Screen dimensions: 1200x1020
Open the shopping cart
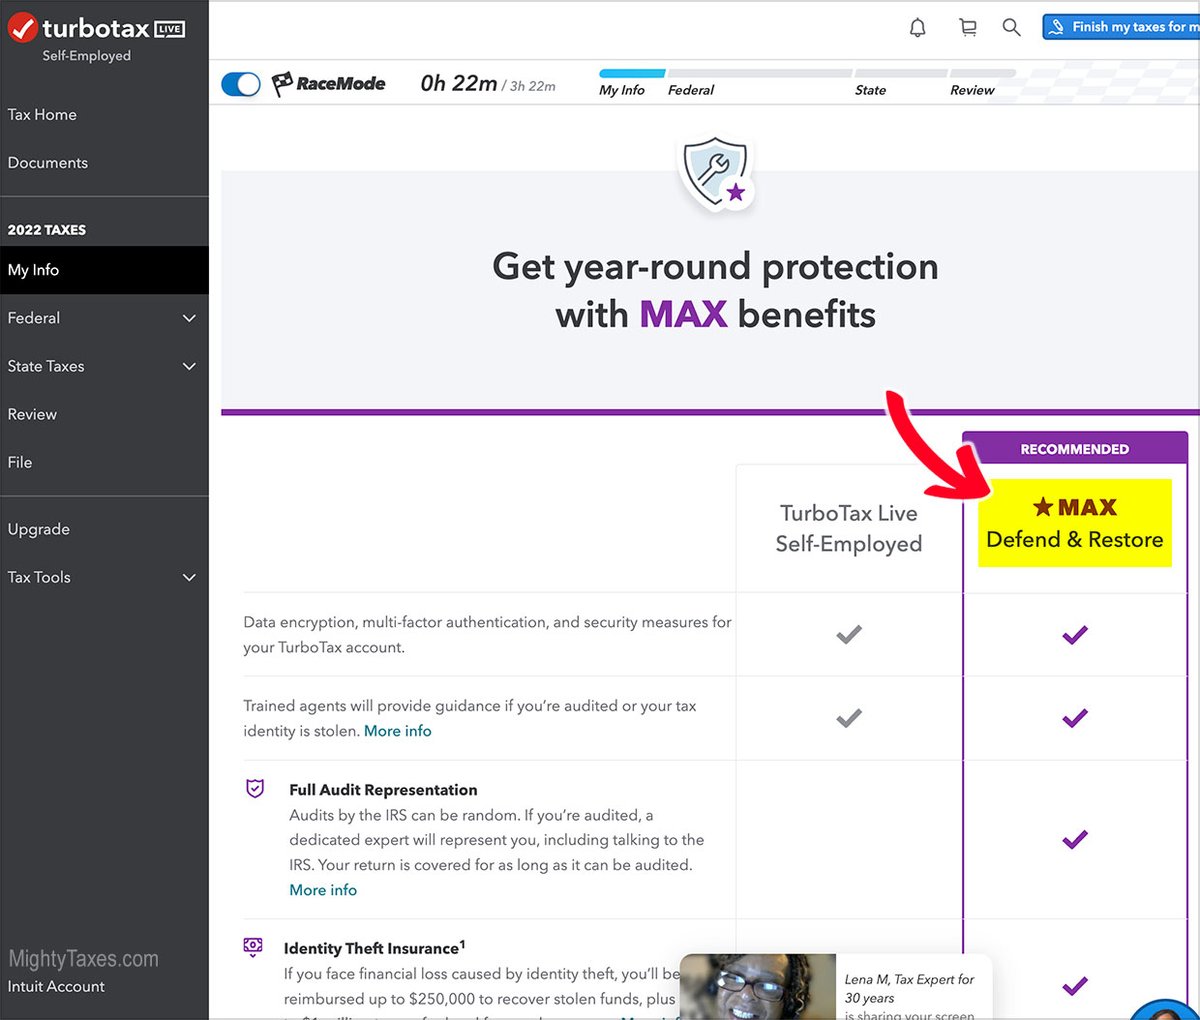pos(967,27)
